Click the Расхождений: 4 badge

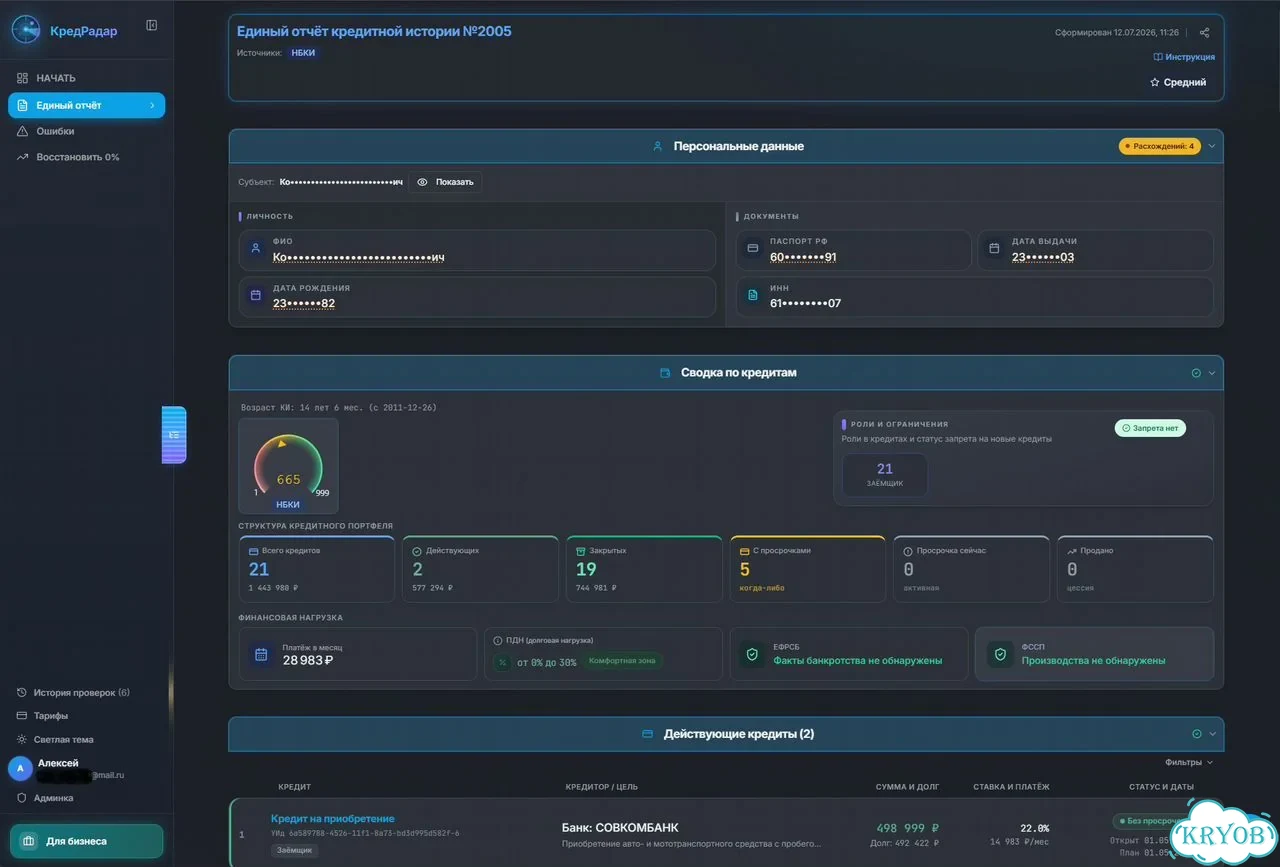tap(1160, 146)
